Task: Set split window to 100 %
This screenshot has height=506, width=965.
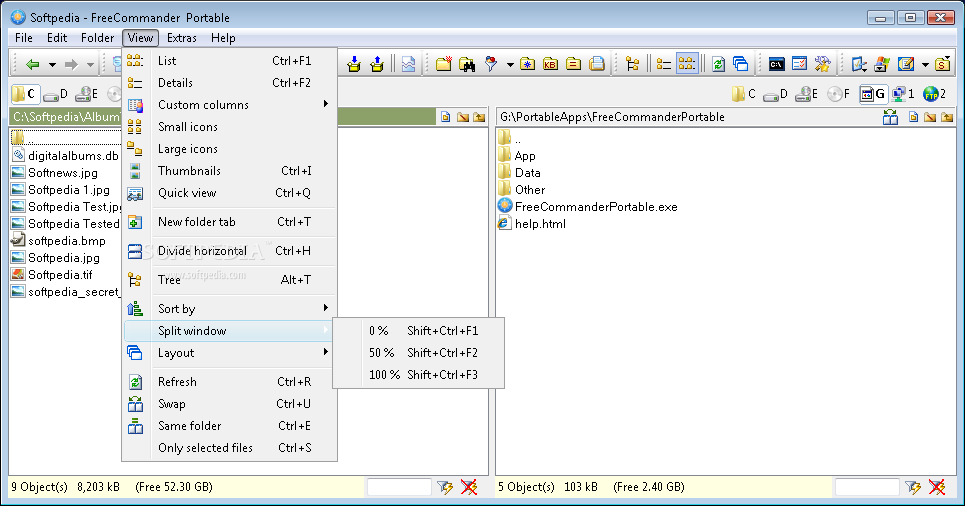Action: [x=418, y=375]
